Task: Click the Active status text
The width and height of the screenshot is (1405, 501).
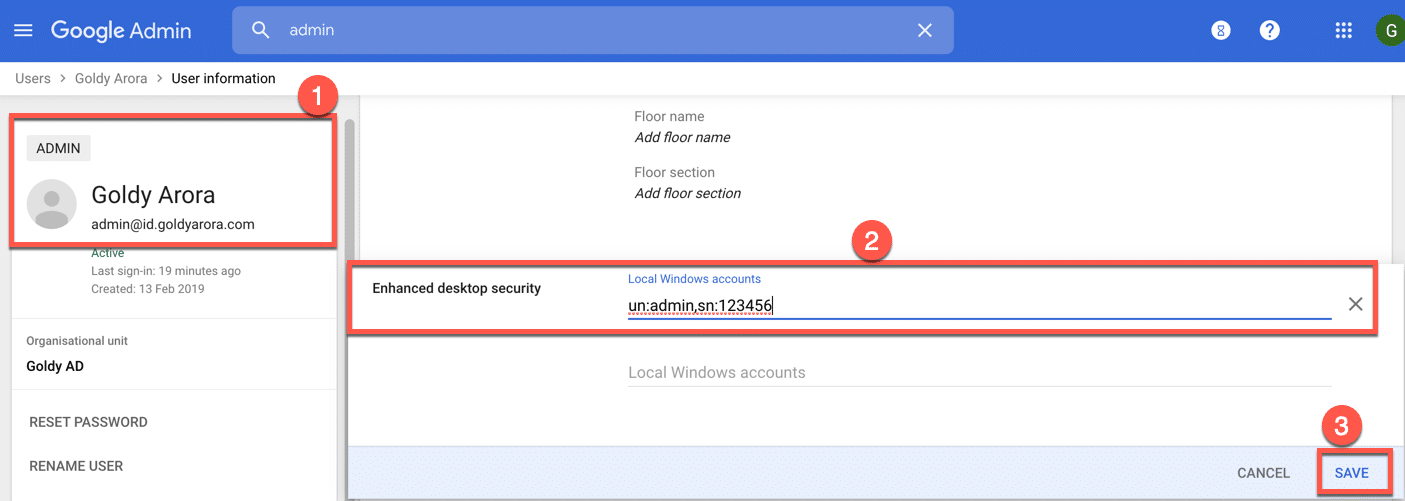Action: (x=107, y=253)
